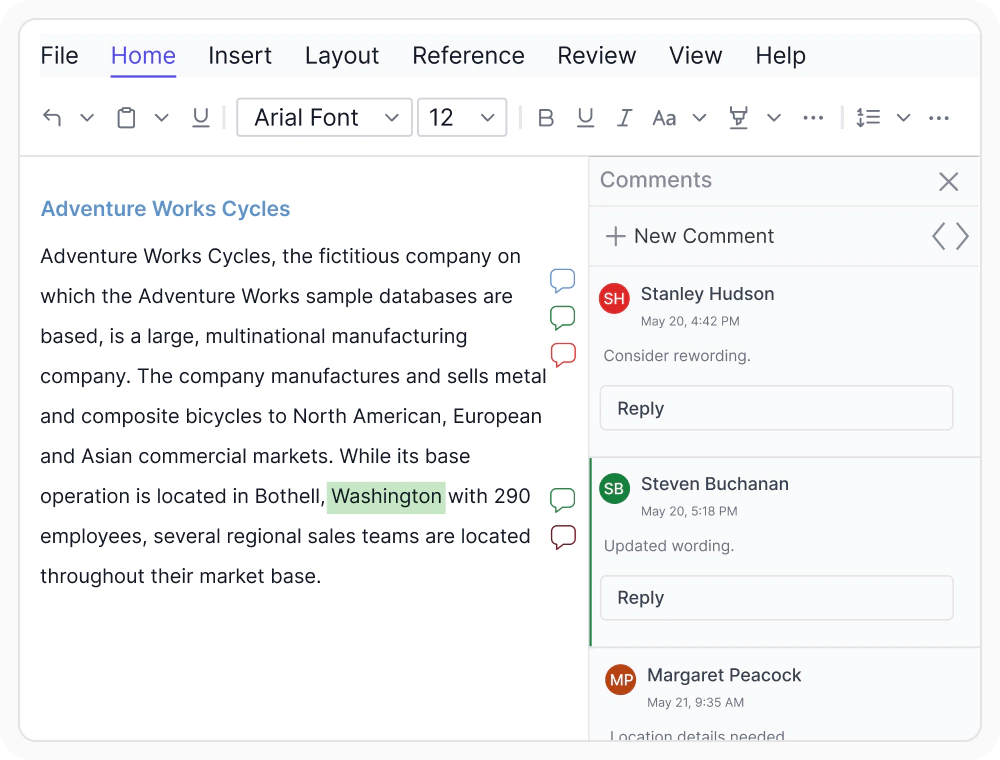Click the highlighted word Washington

tap(386, 497)
